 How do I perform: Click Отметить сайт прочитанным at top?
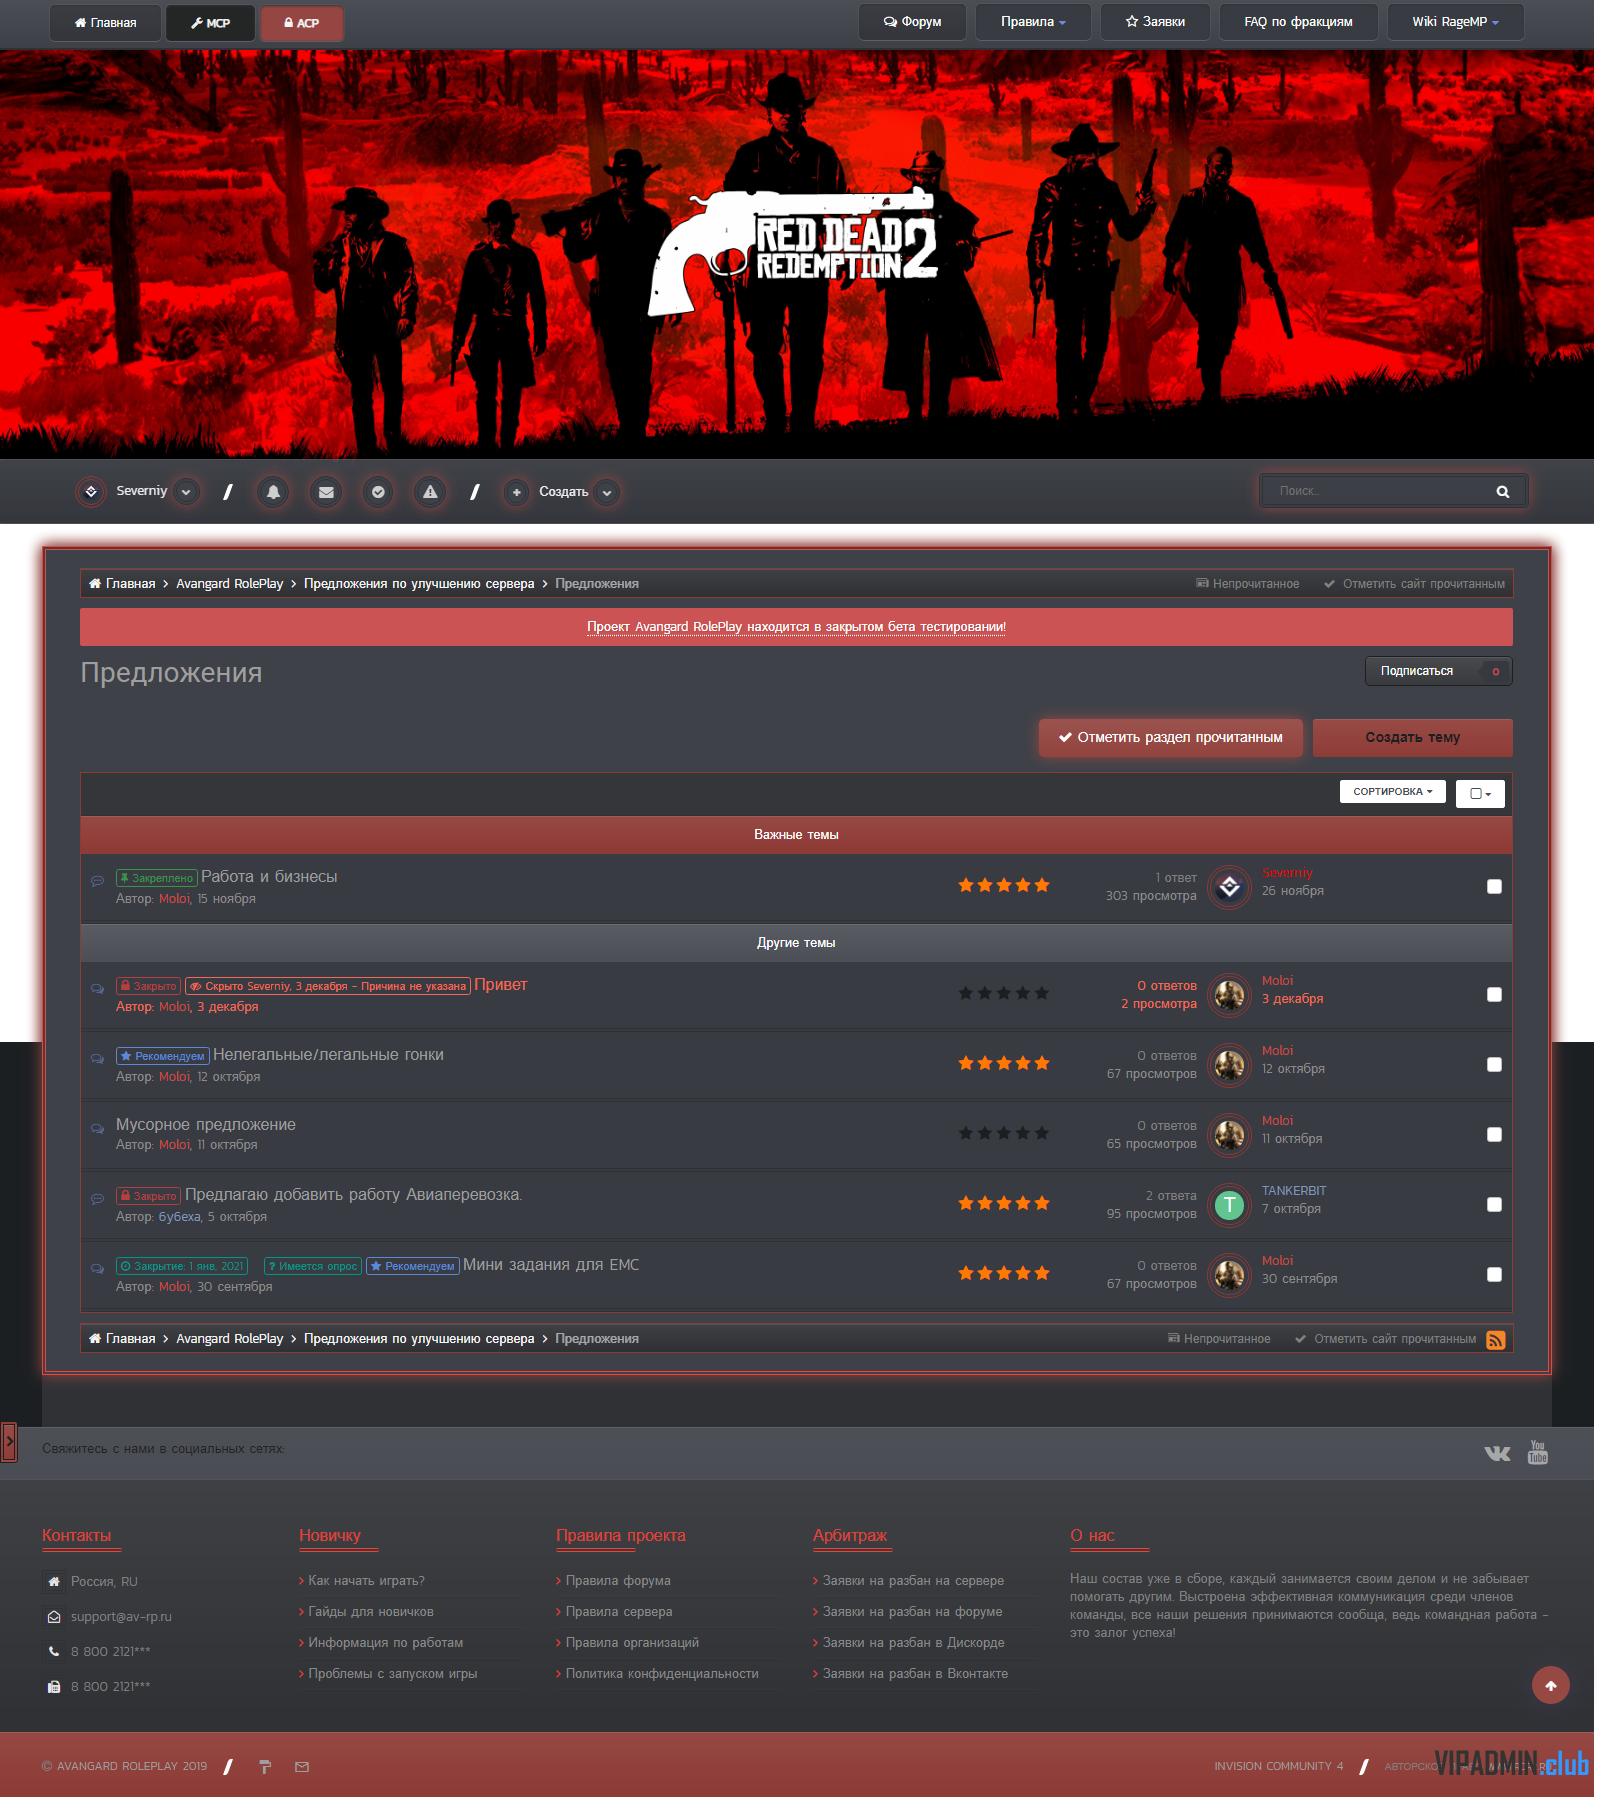1414,584
